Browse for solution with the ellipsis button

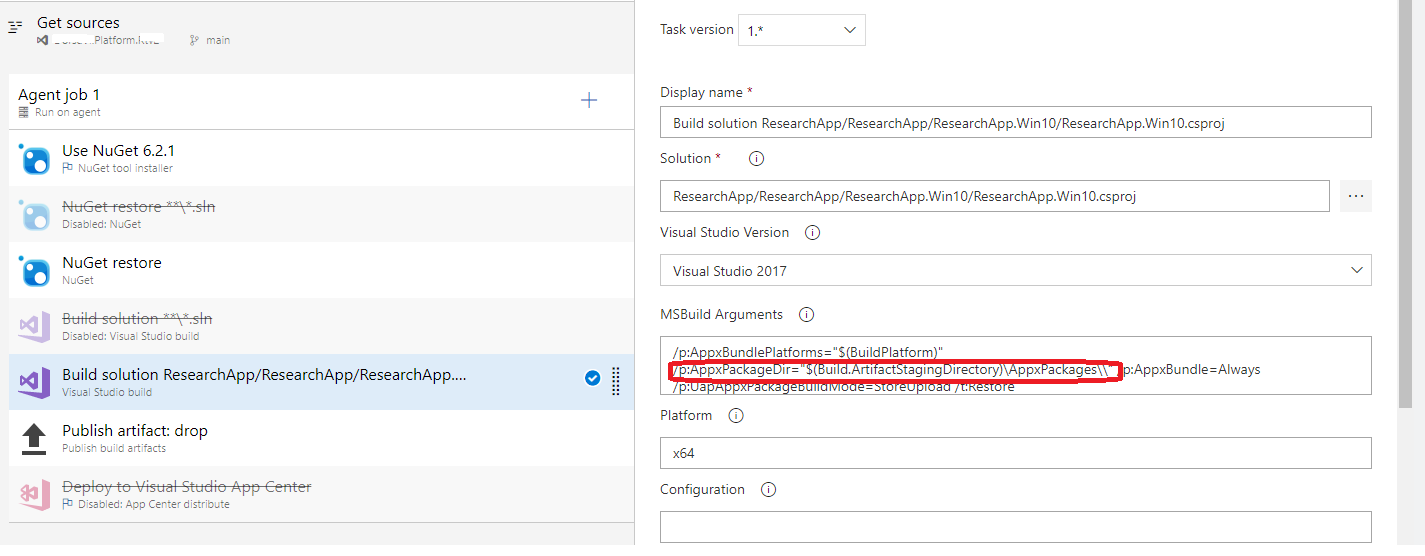[x=1356, y=196]
